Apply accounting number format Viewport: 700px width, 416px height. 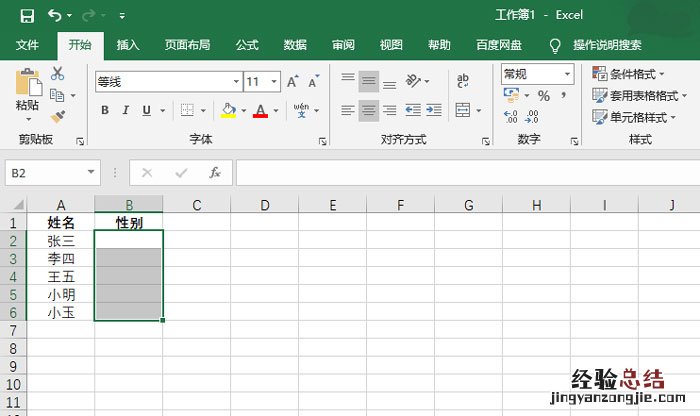coord(511,95)
